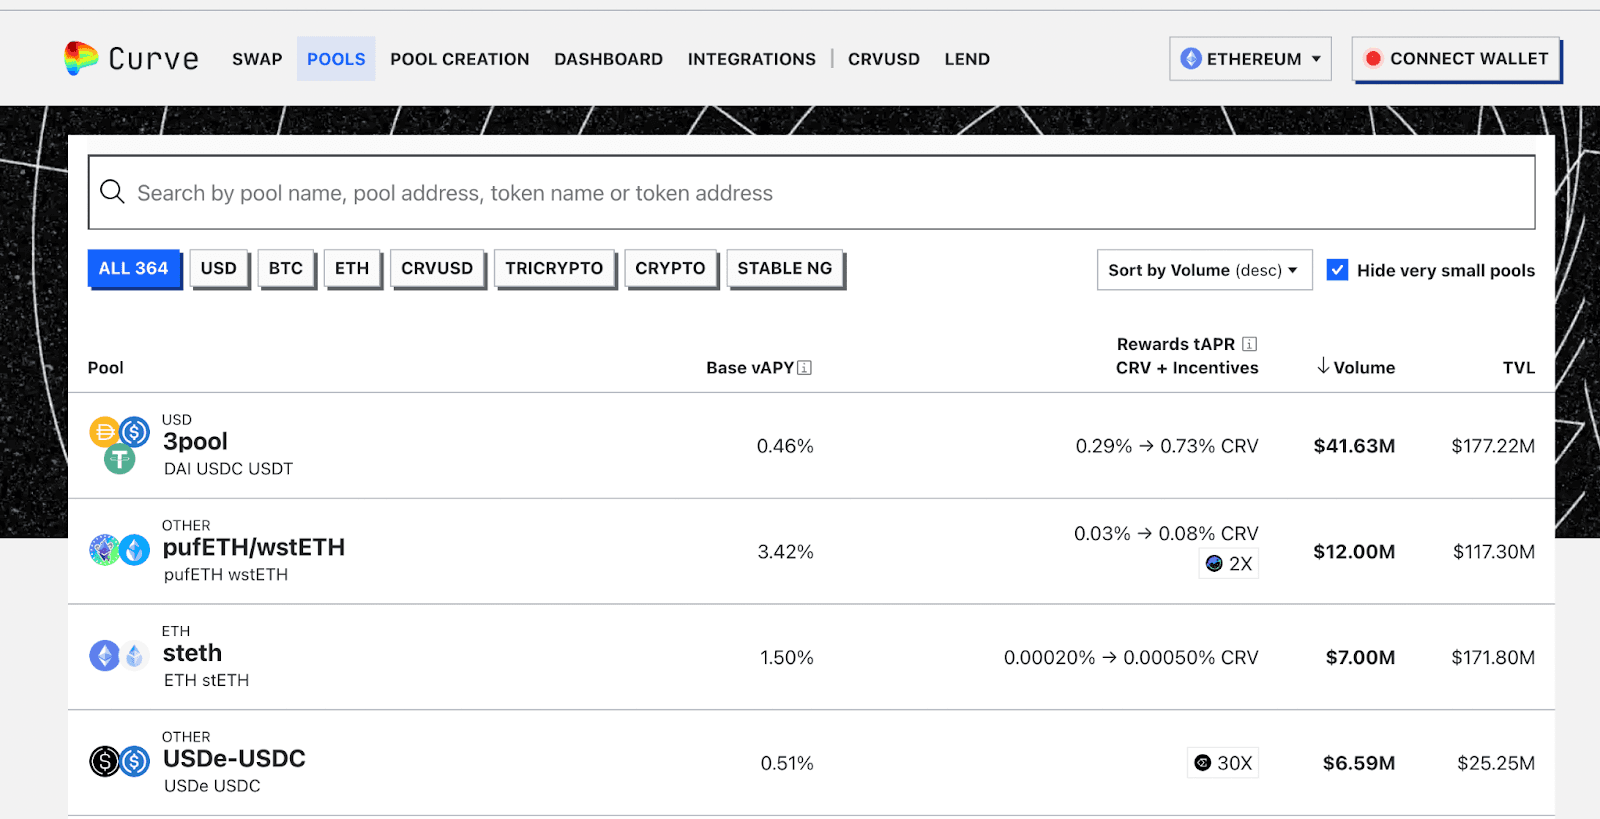Image resolution: width=1600 pixels, height=819 pixels.
Task: Click the Base vAPY info icon
Action: (805, 368)
